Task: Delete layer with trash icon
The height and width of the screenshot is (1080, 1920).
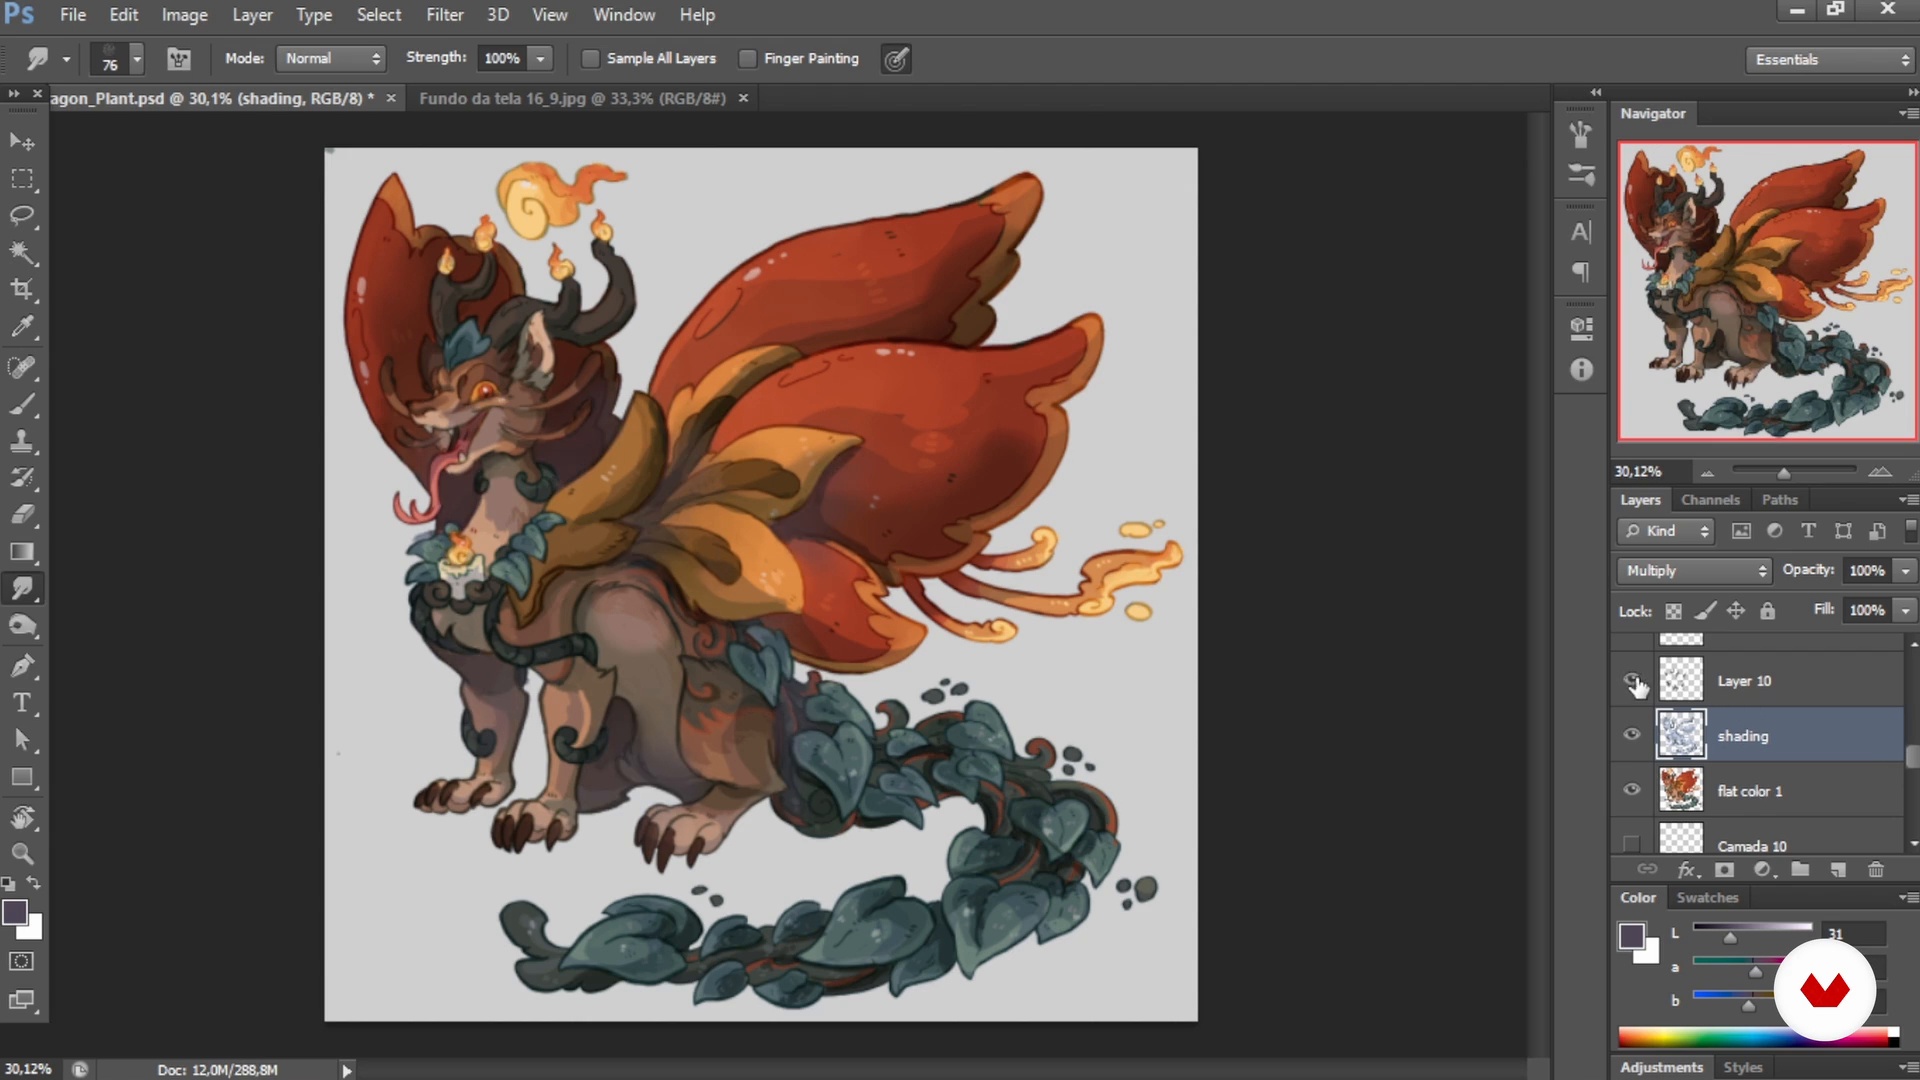Action: click(1876, 870)
